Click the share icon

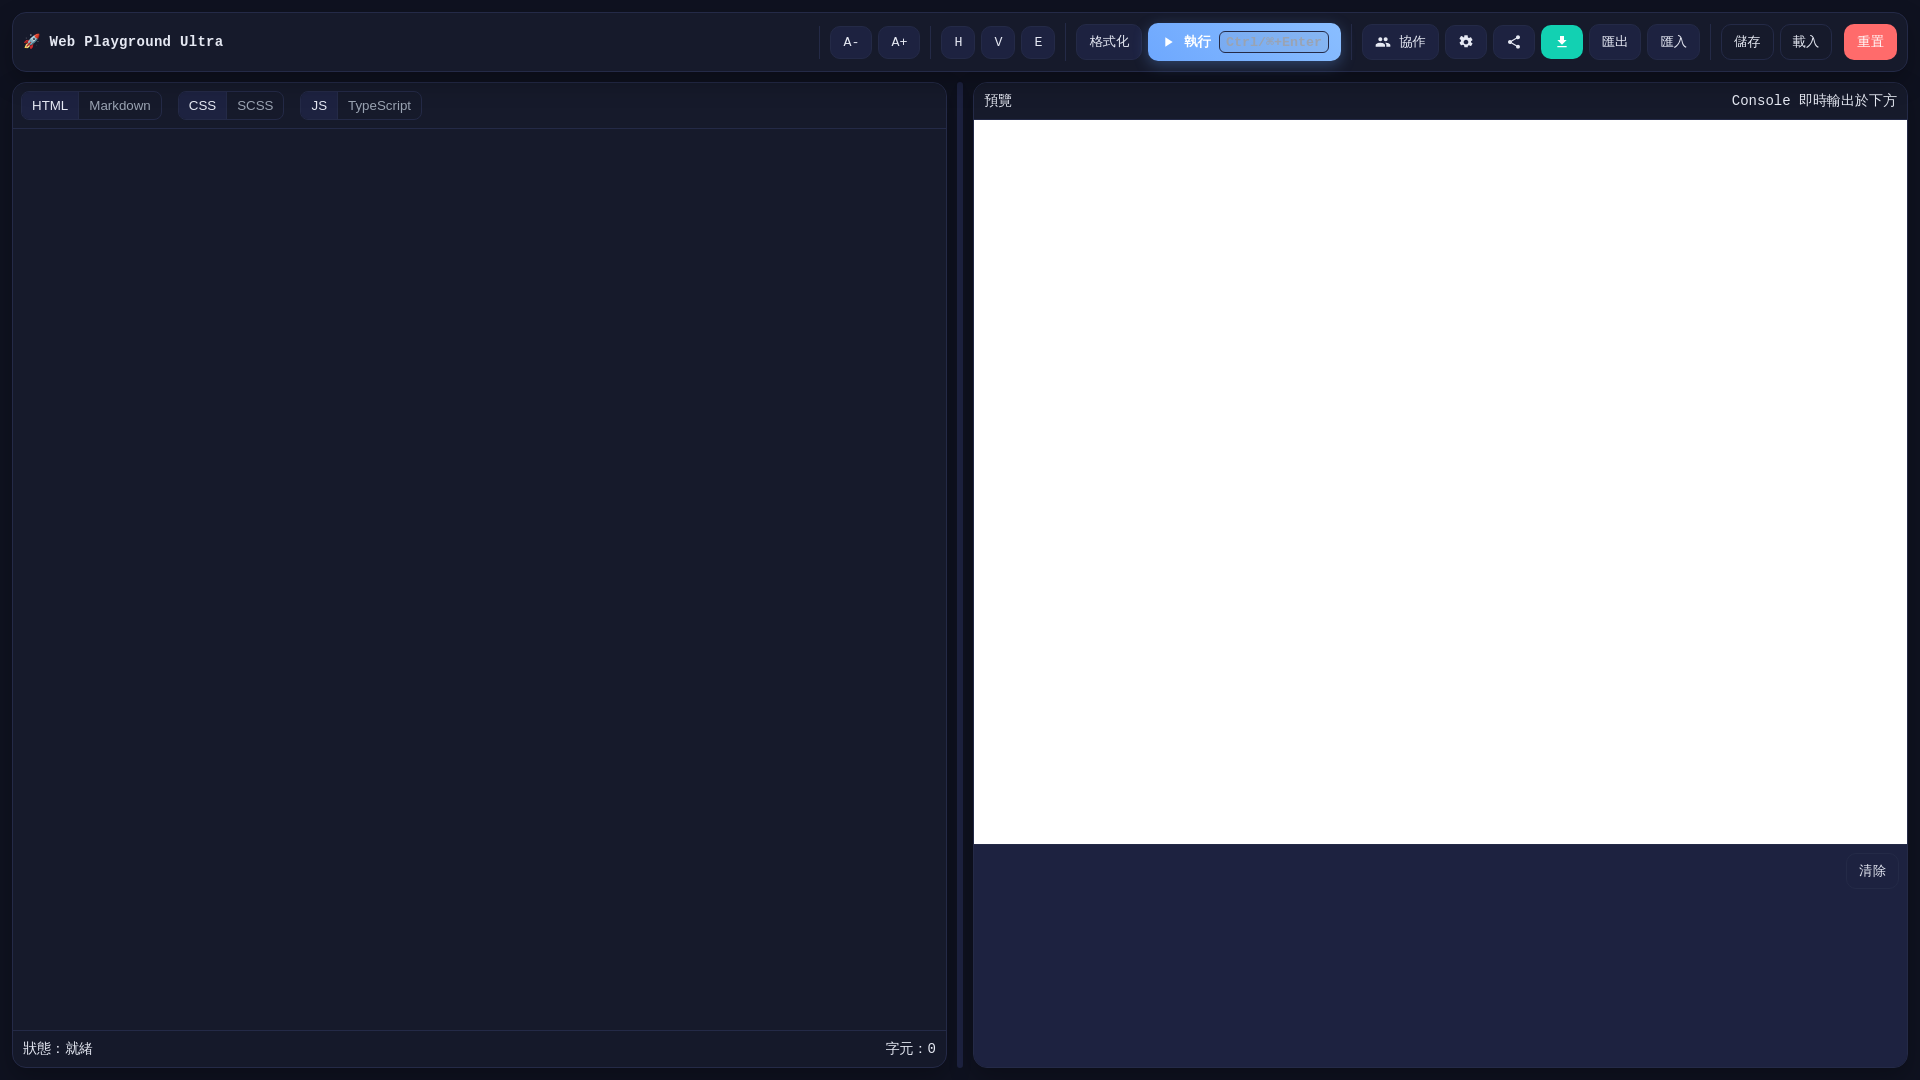[x=1514, y=42]
